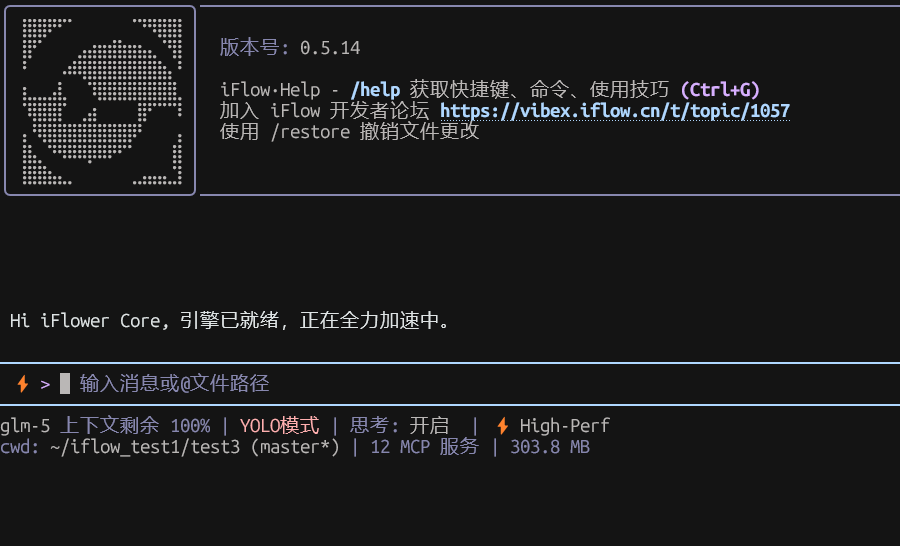Click the version number 0.5.14
This screenshot has height=546, width=900.
point(330,48)
